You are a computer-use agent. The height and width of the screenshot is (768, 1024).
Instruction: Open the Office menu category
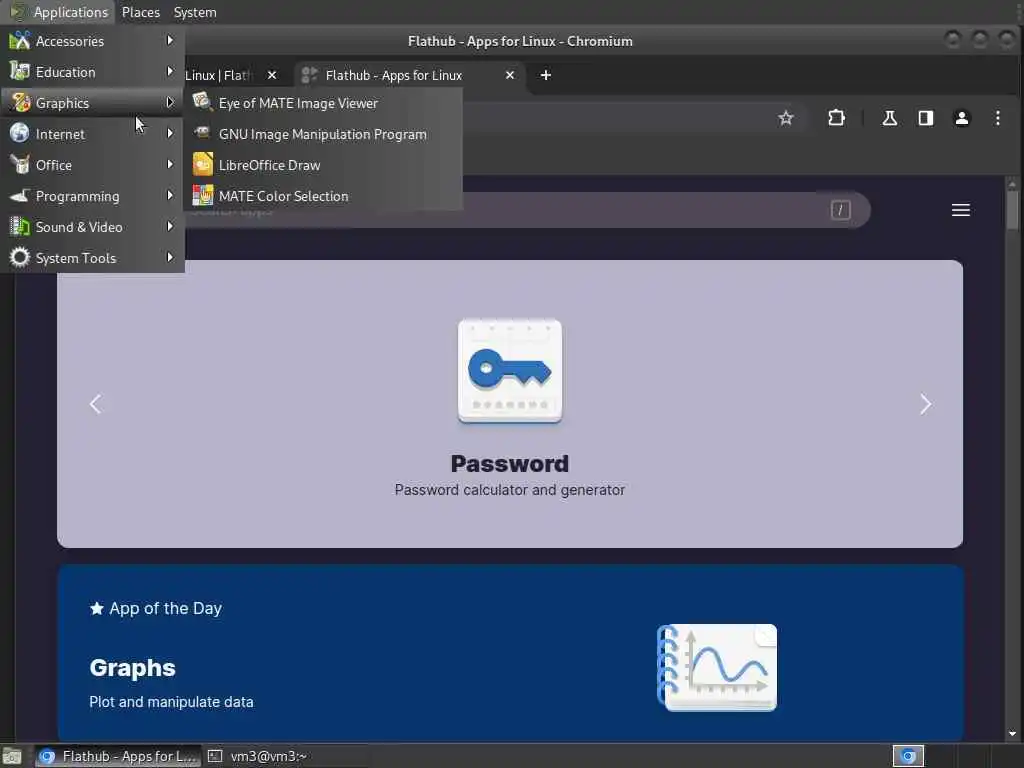click(92, 165)
